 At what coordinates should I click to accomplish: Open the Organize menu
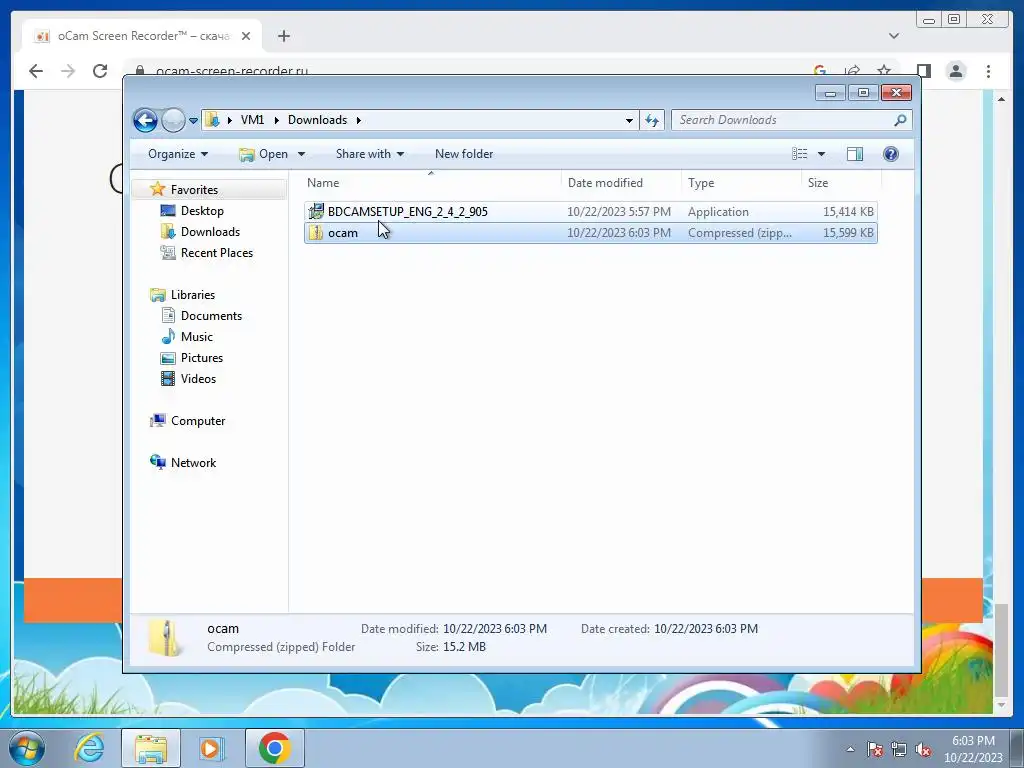tap(178, 154)
